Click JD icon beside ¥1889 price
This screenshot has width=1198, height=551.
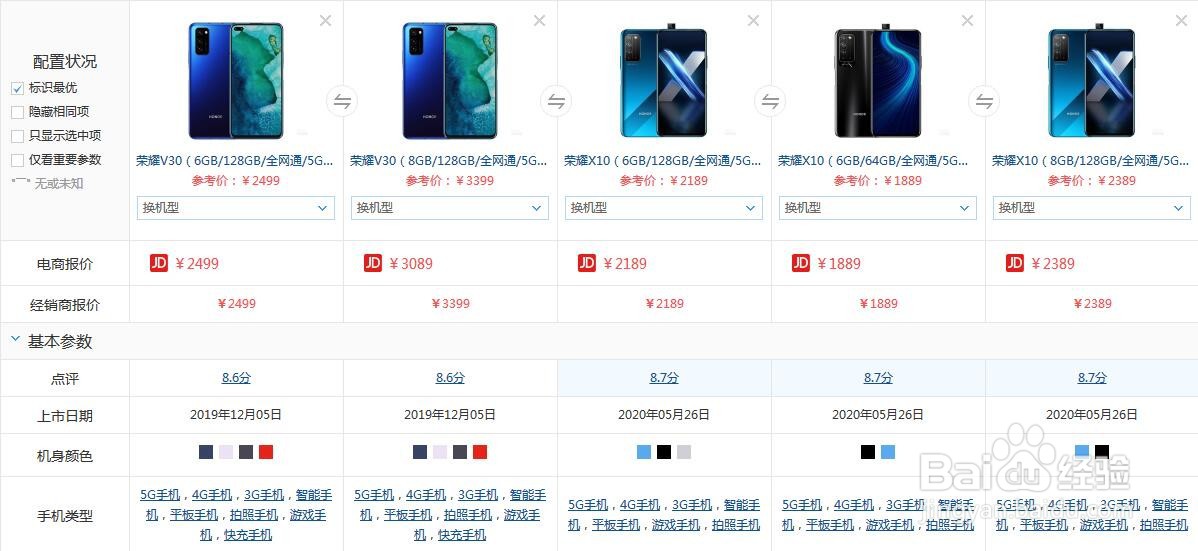pyautogui.click(x=801, y=263)
